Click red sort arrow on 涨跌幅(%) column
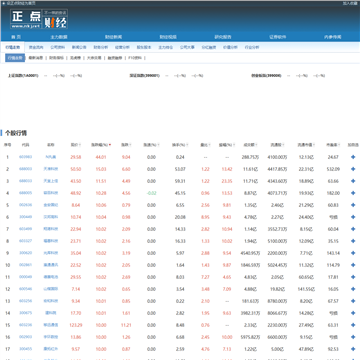This screenshot has height=360, width=360. [x=110, y=145]
